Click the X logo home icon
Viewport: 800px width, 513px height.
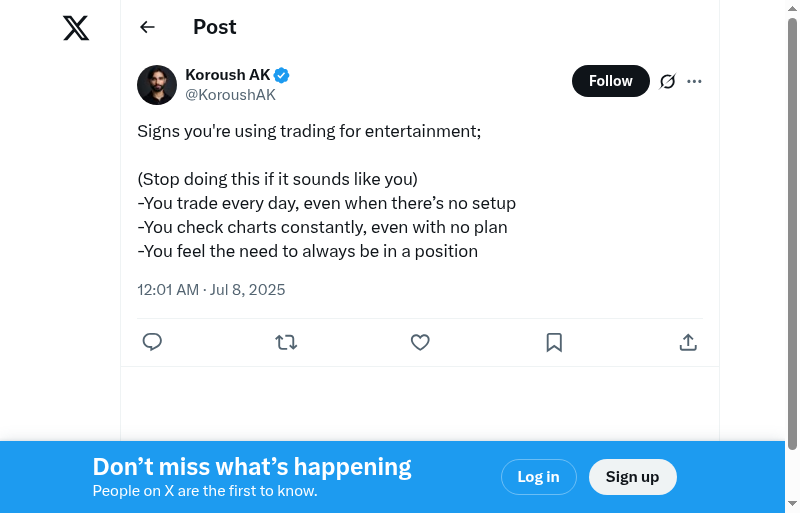click(76, 28)
